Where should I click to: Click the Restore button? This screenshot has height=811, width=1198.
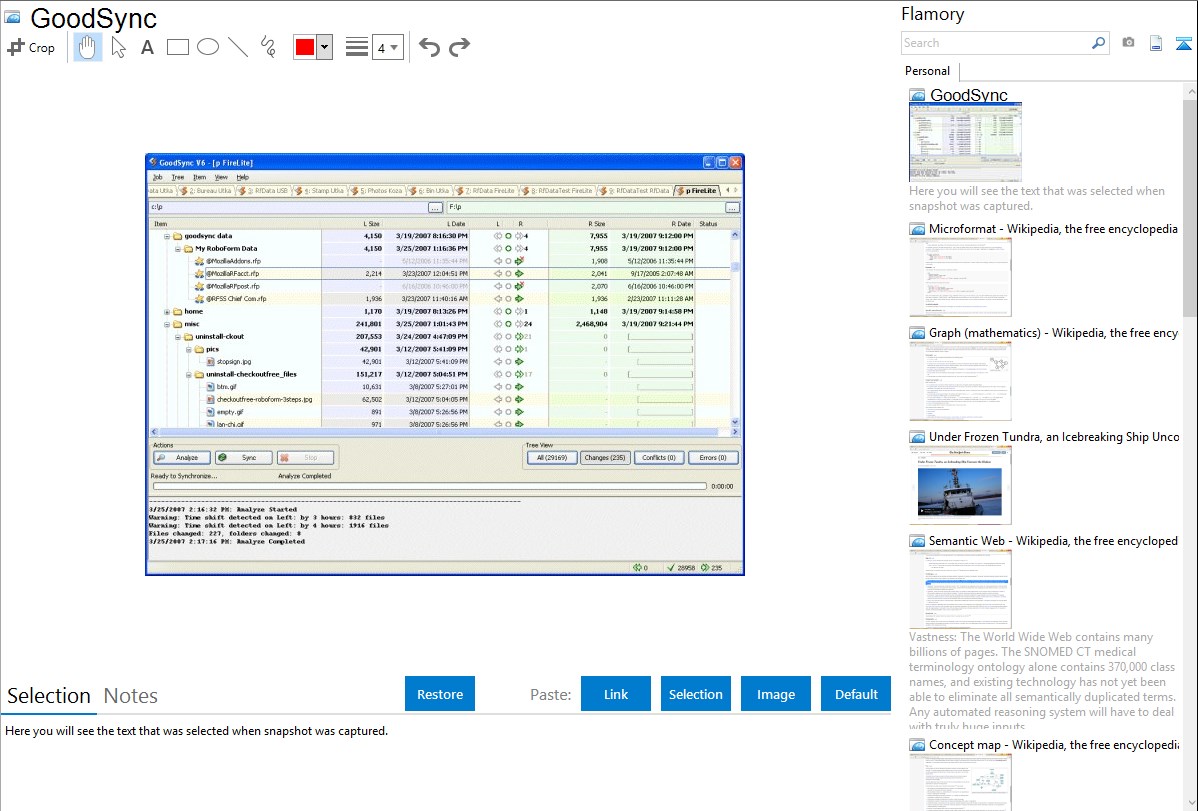click(440, 694)
